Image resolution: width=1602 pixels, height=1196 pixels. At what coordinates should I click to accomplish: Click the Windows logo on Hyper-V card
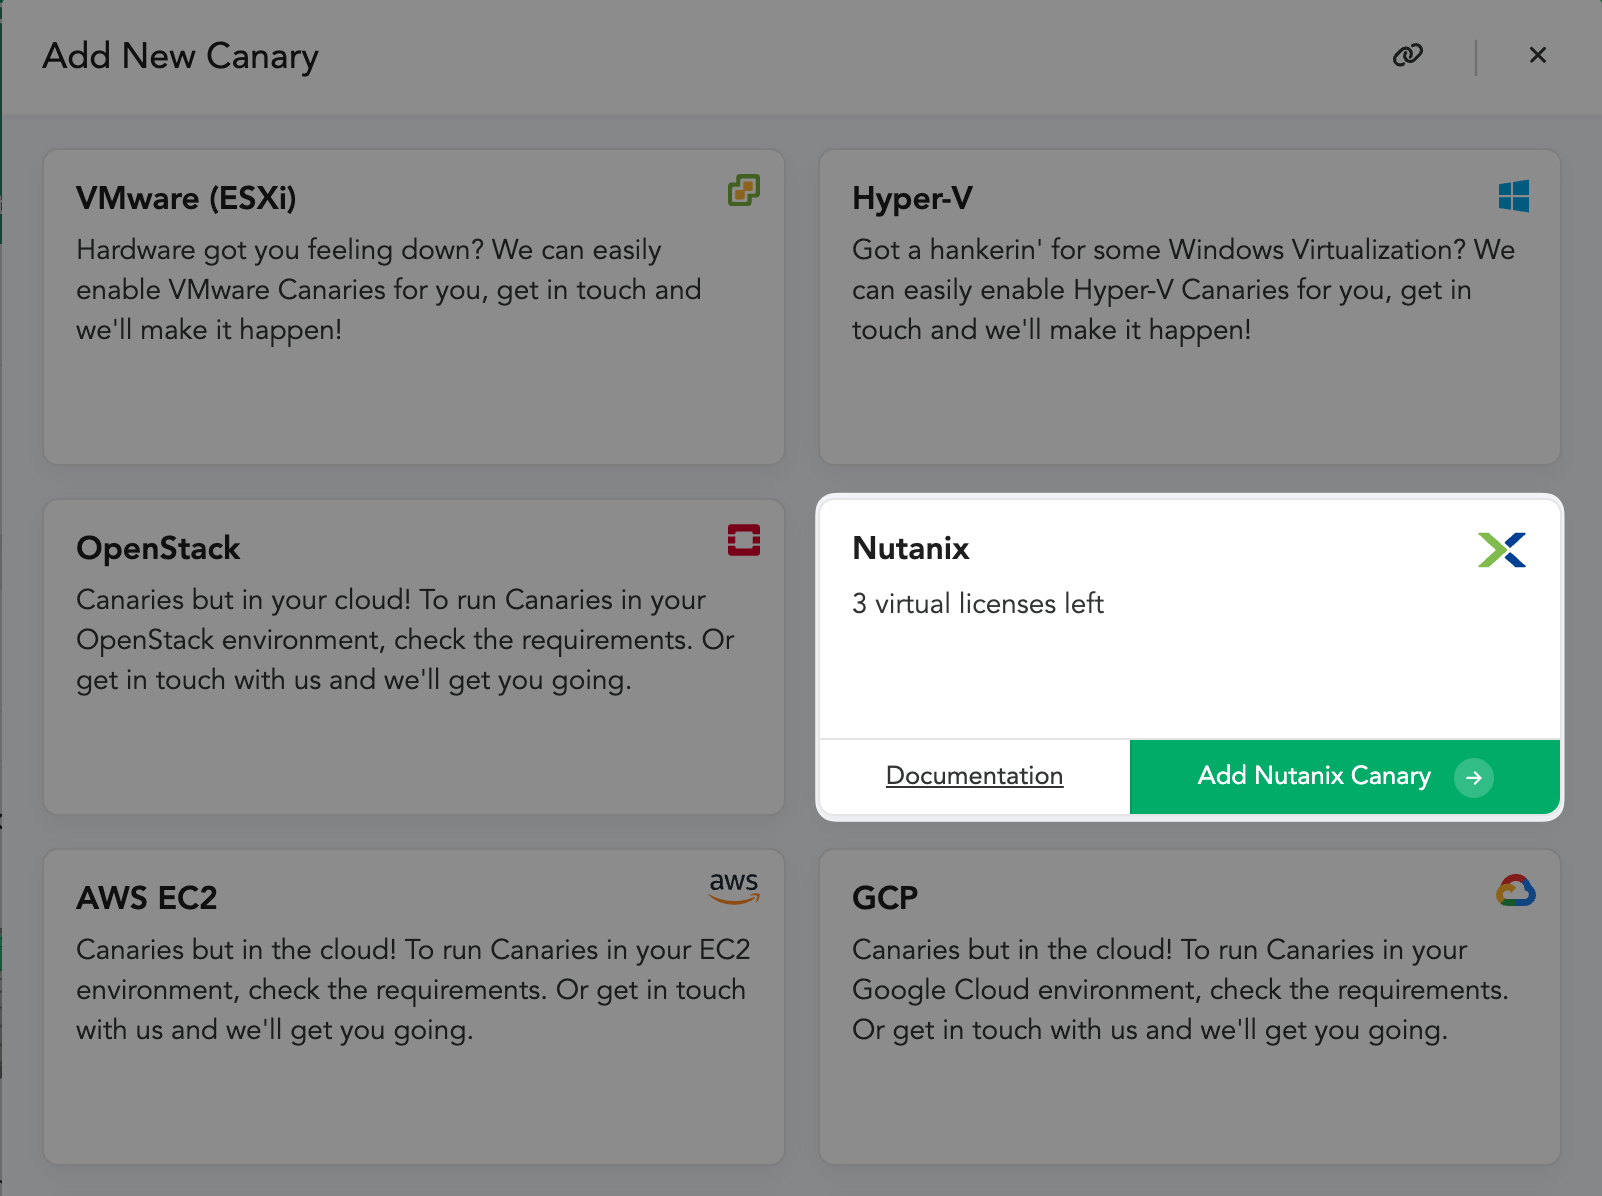[1513, 196]
